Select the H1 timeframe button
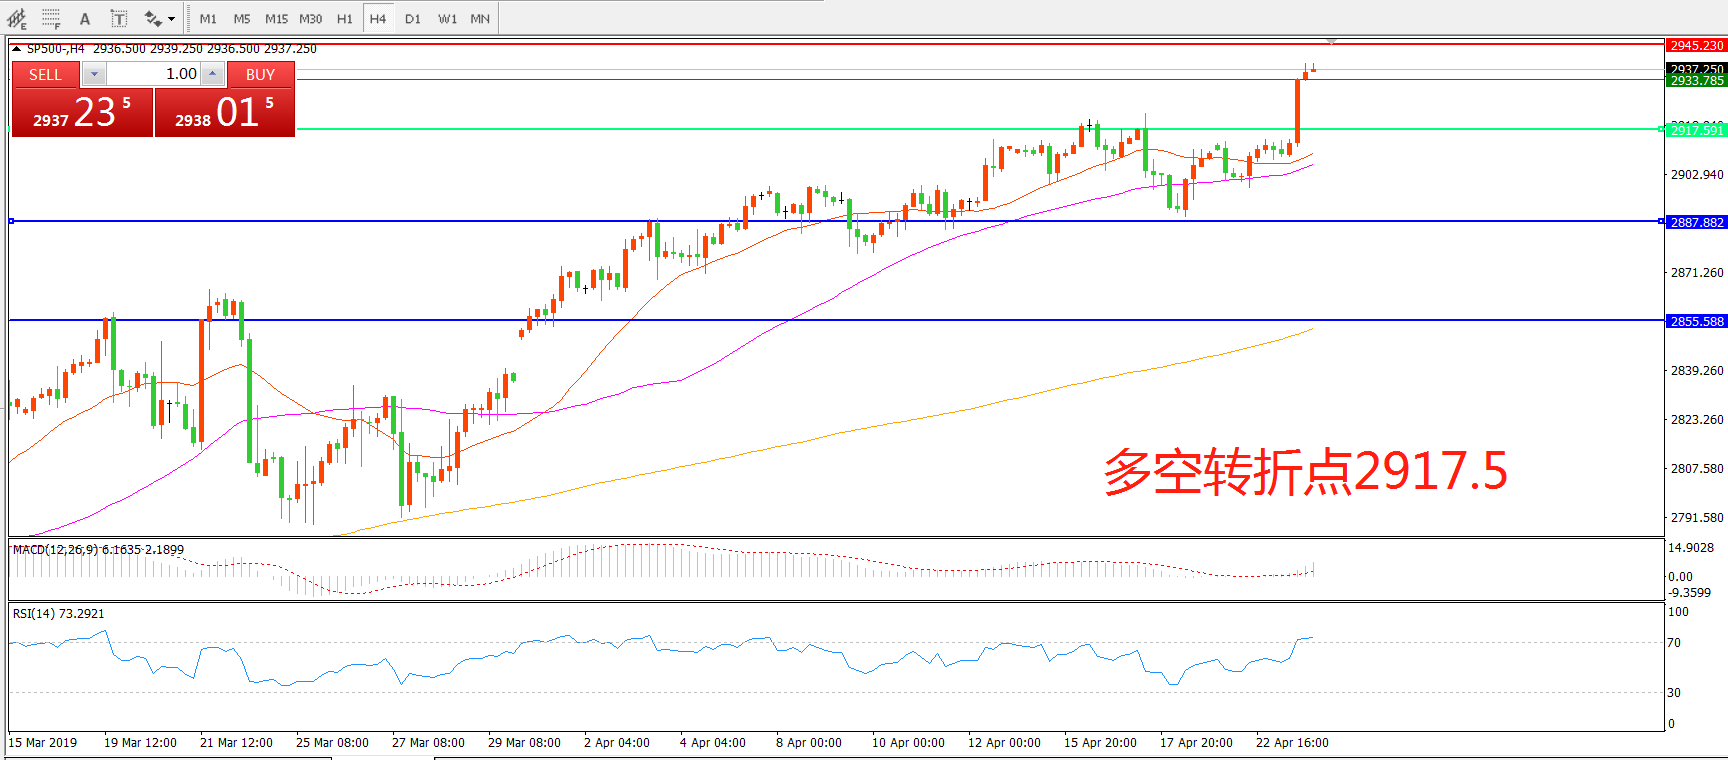The image size is (1728, 760). coord(344,18)
